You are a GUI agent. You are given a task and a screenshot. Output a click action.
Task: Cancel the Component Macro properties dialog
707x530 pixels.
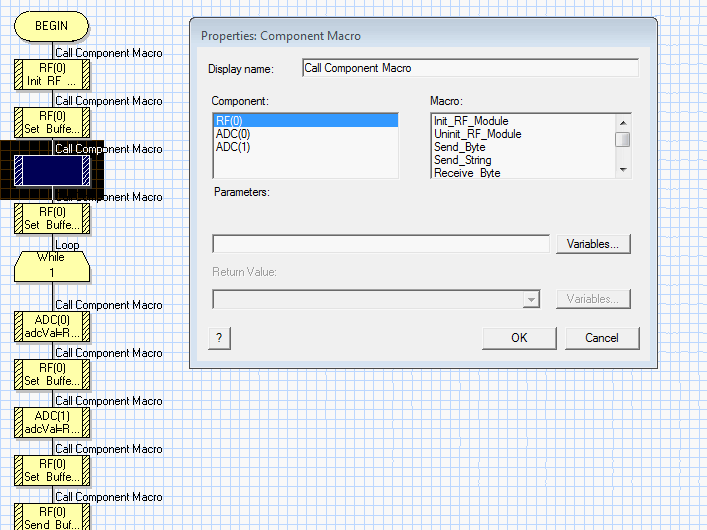click(x=602, y=338)
